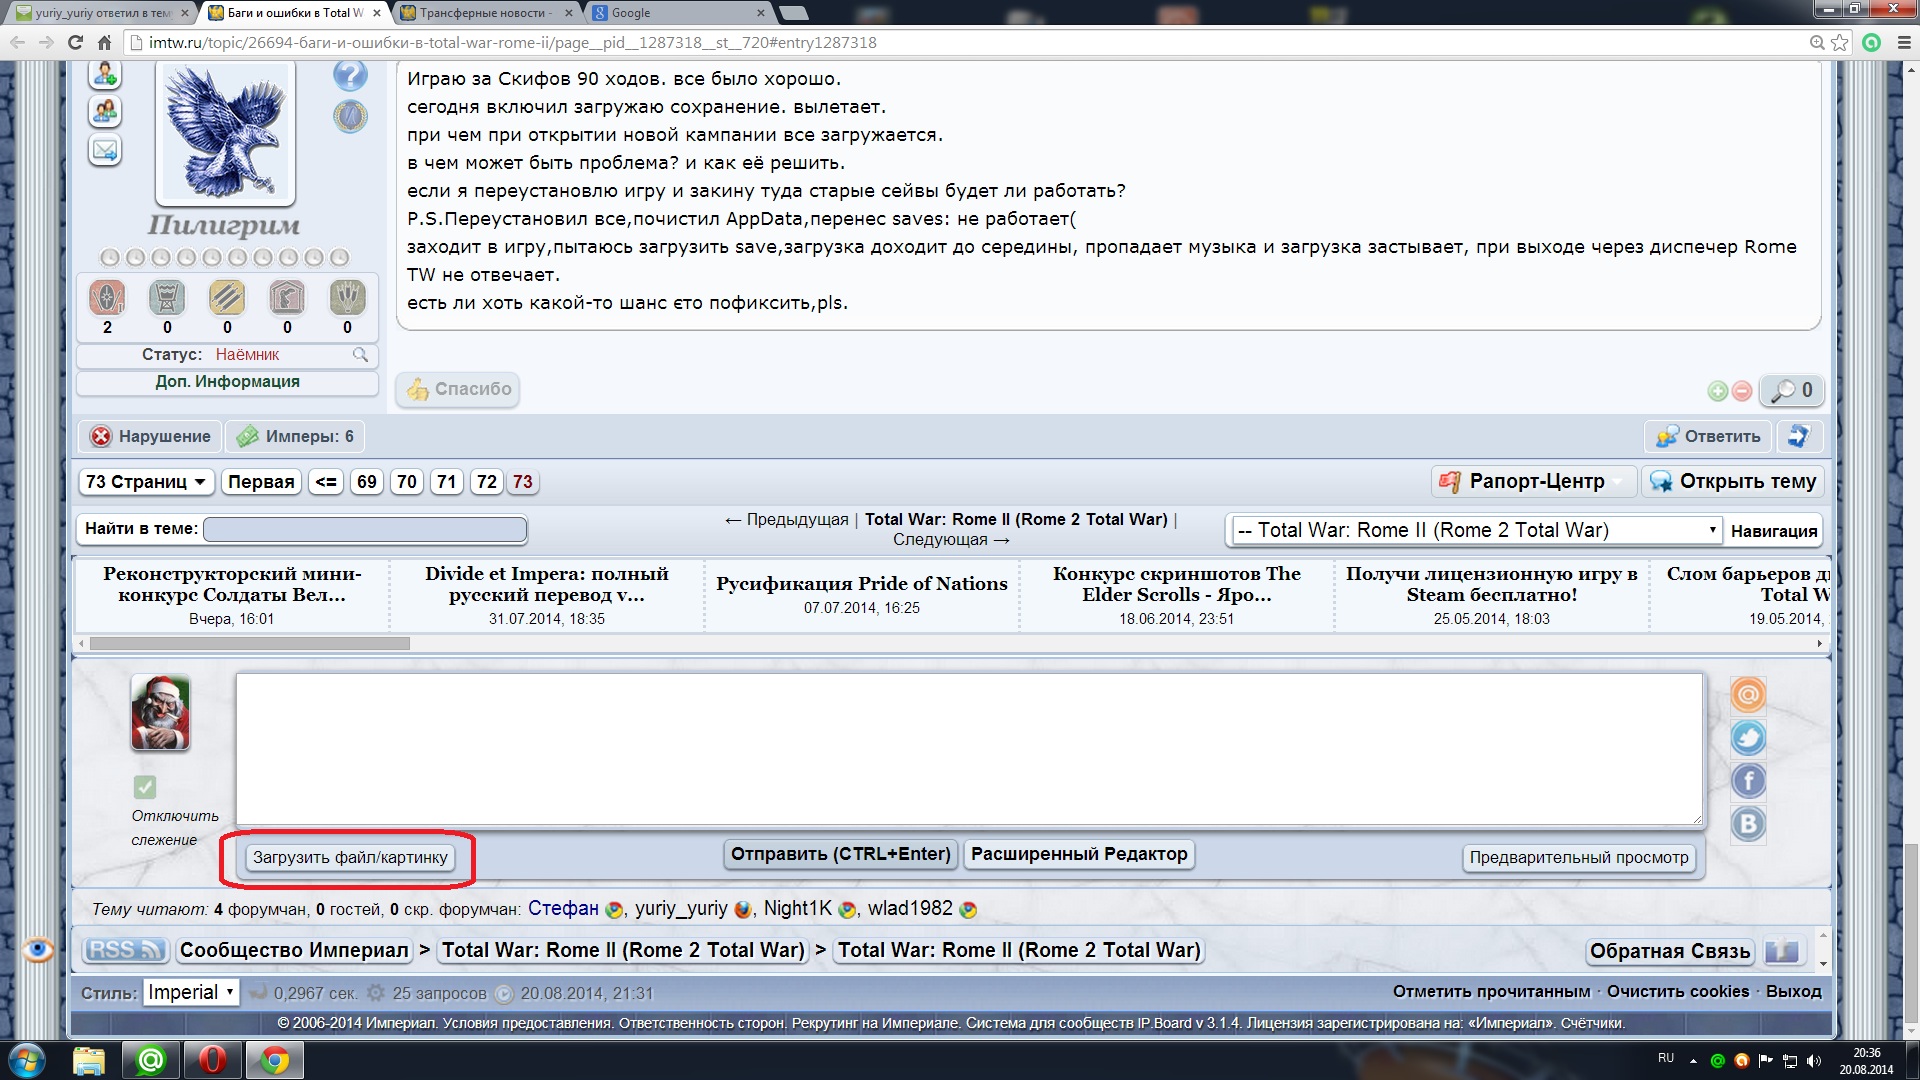
Task: Open Русификация Pride of Nations news item
Action: (861, 584)
